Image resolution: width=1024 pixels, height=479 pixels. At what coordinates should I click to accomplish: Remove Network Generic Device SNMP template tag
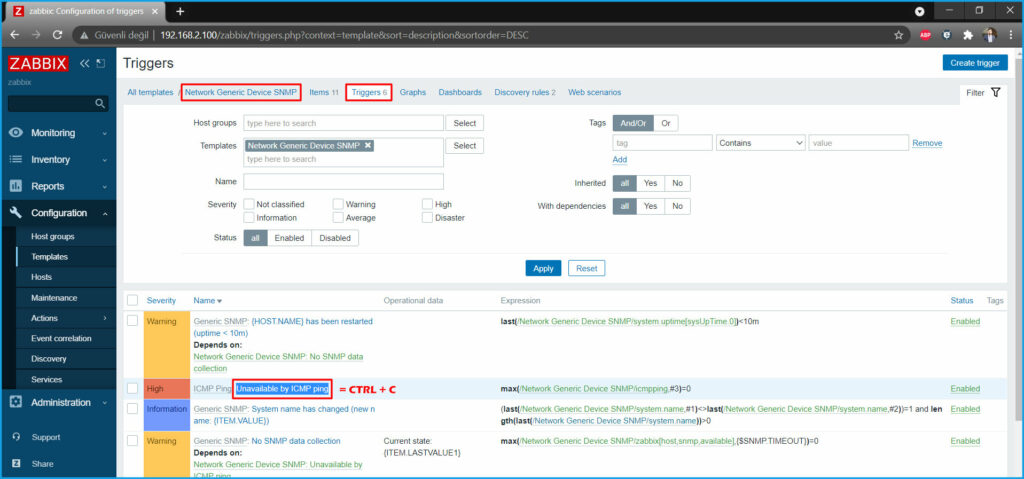coord(368,146)
